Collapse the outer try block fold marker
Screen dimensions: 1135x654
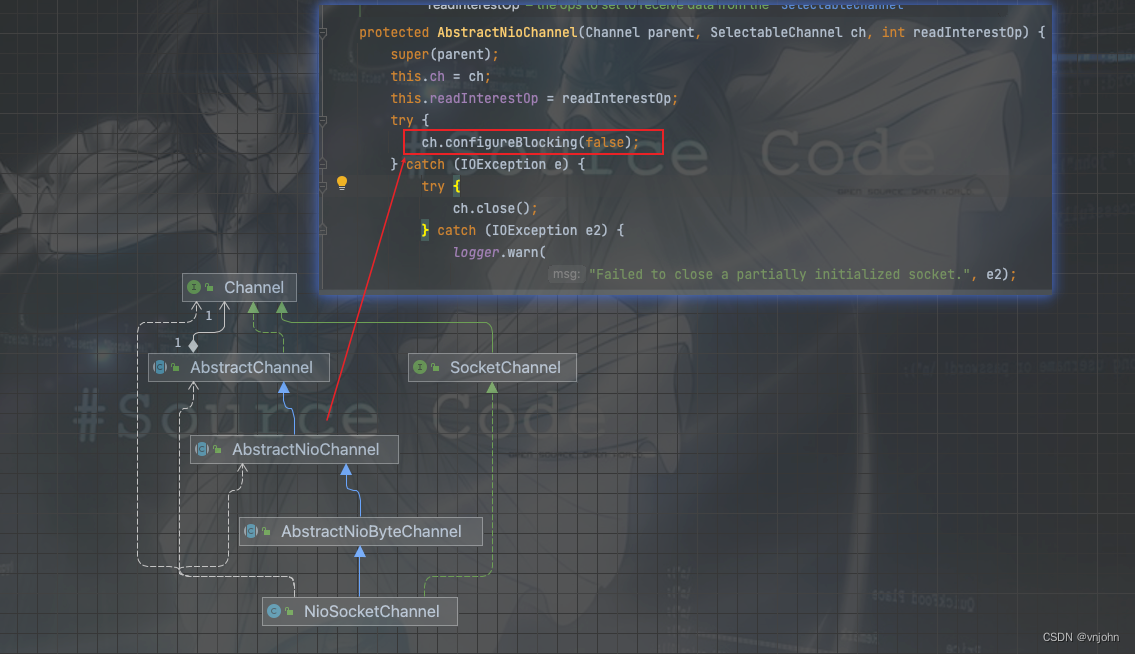(323, 120)
